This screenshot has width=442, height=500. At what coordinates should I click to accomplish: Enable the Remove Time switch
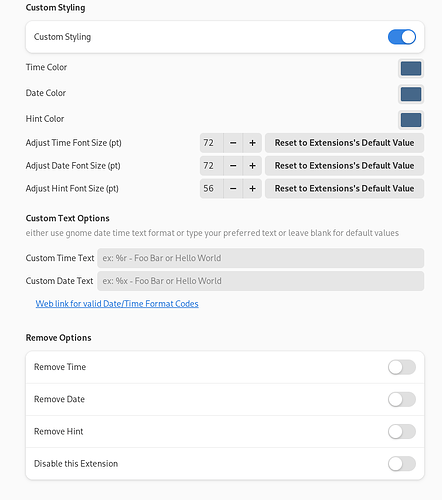402,367
